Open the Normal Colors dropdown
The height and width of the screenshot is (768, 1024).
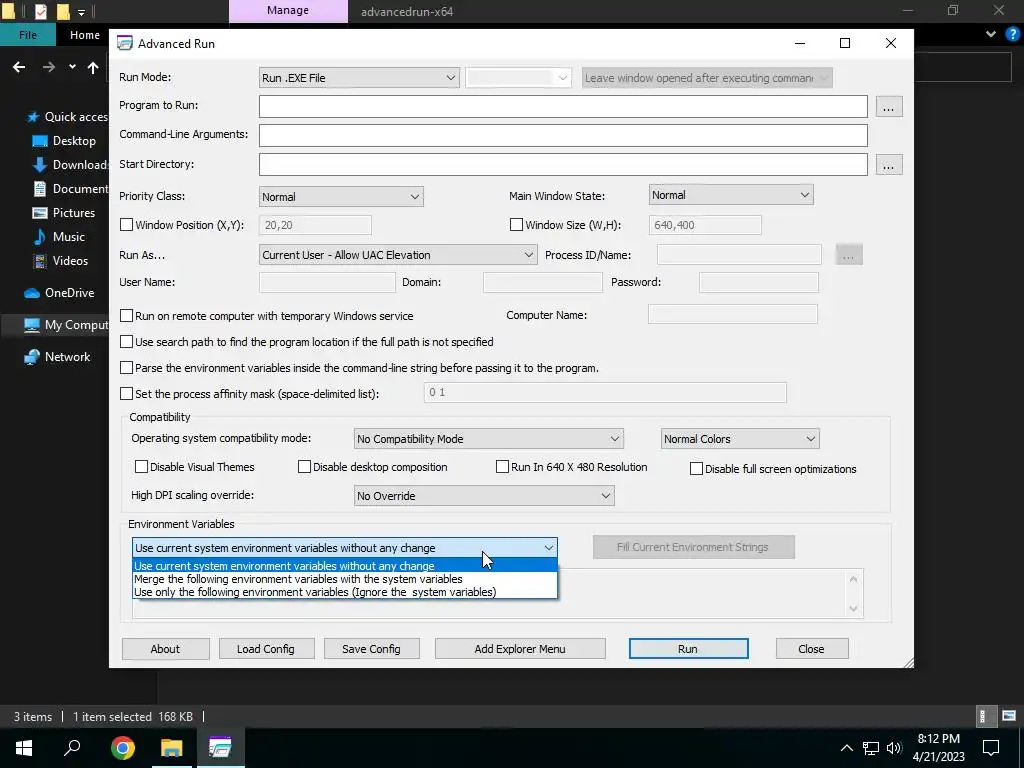tap(740, 439)
